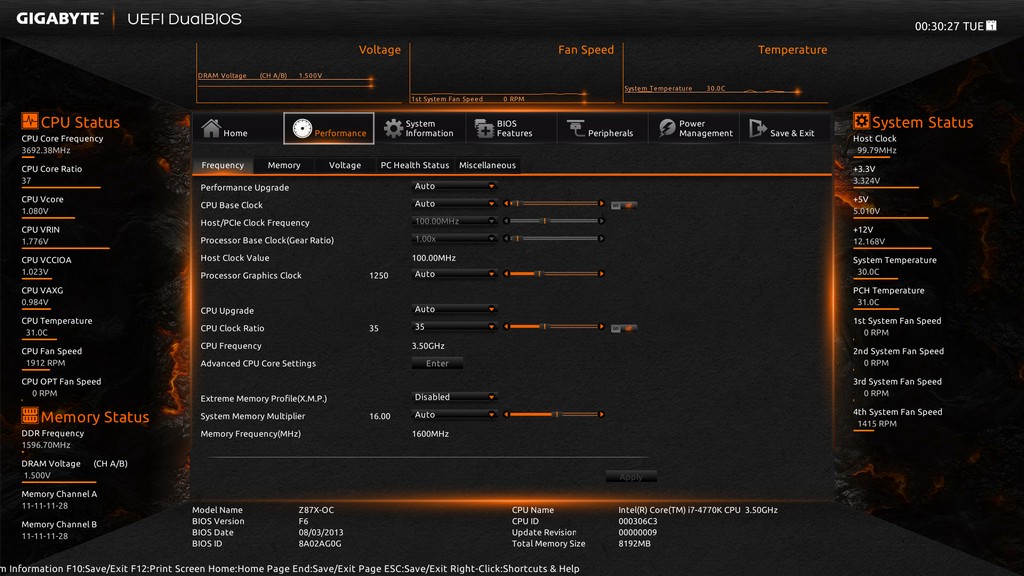1024x576 pixels.
Task: Click the Memory Status module icon
Action: click(29, 415)
